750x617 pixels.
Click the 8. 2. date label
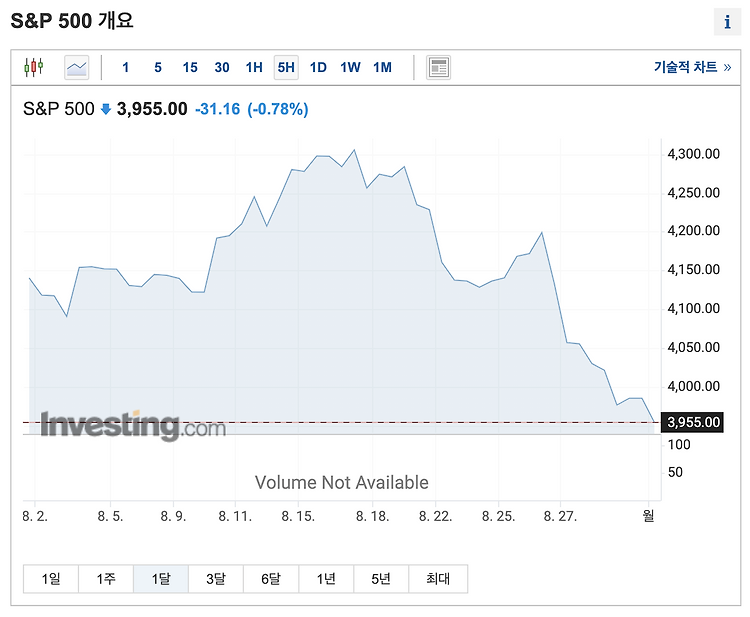click(x=35, y=516)
